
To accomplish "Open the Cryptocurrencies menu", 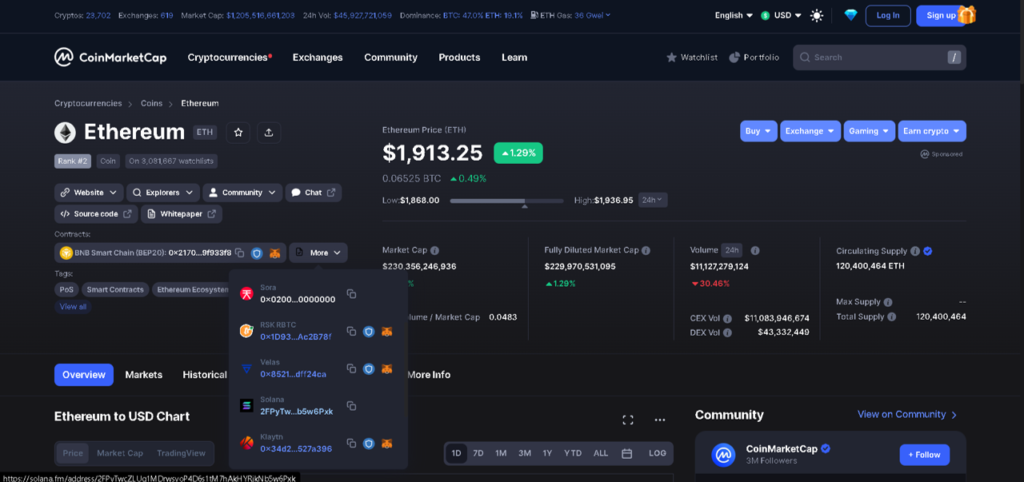I will (229, 57).
